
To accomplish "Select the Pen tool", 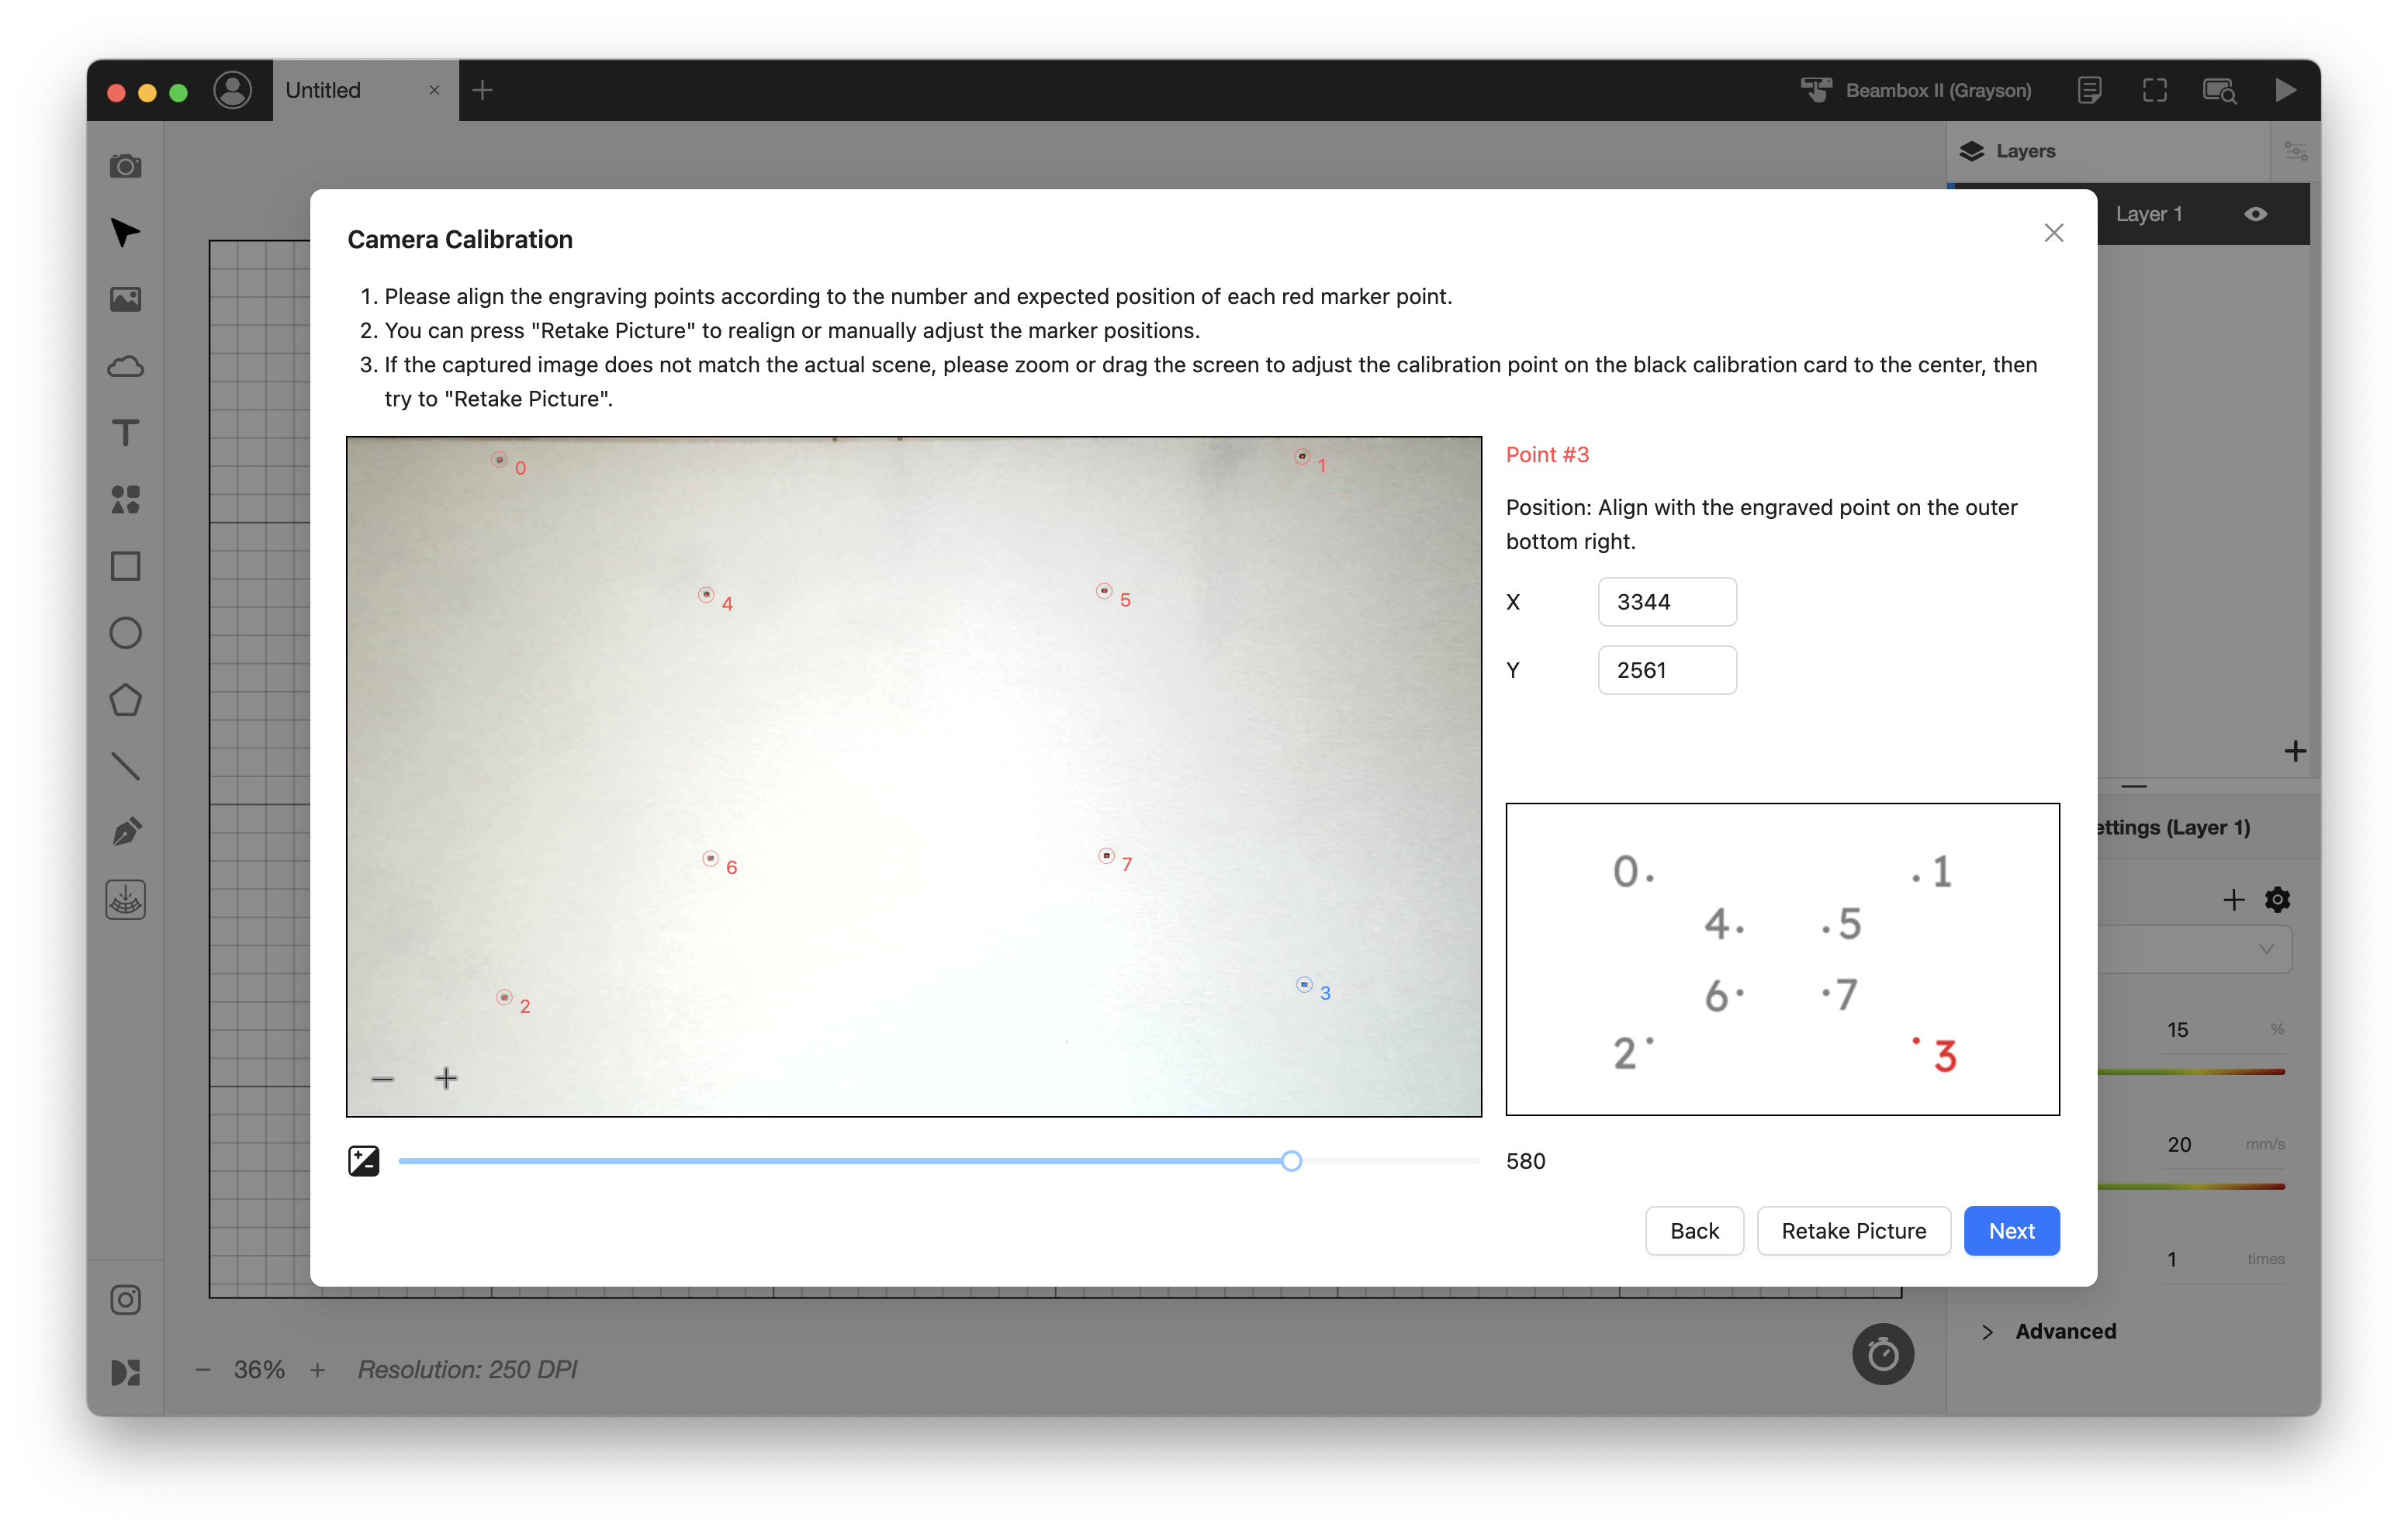I will point(125,832).
